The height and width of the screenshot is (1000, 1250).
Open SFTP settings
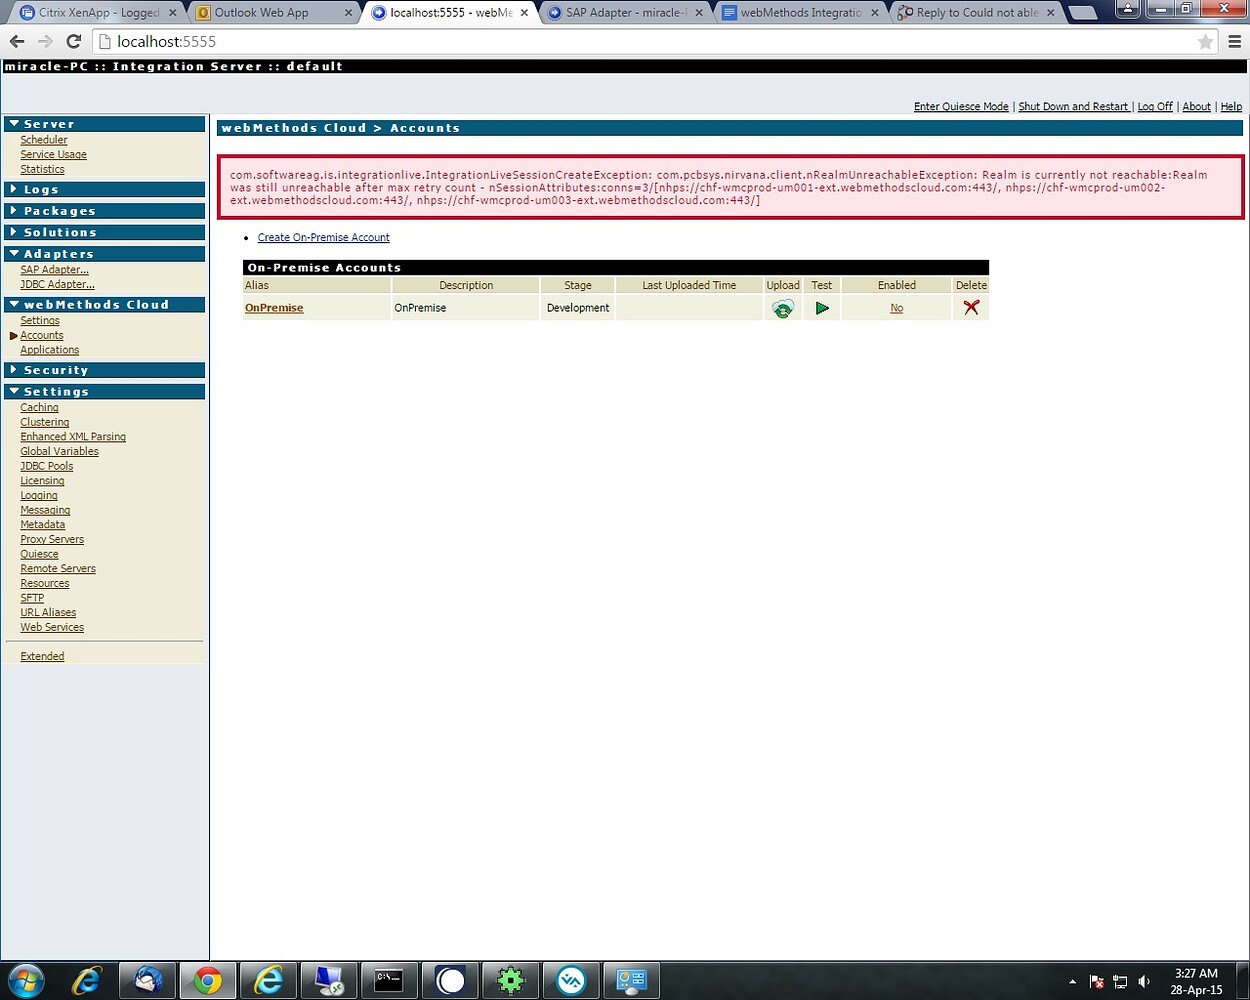pos(32,598)
